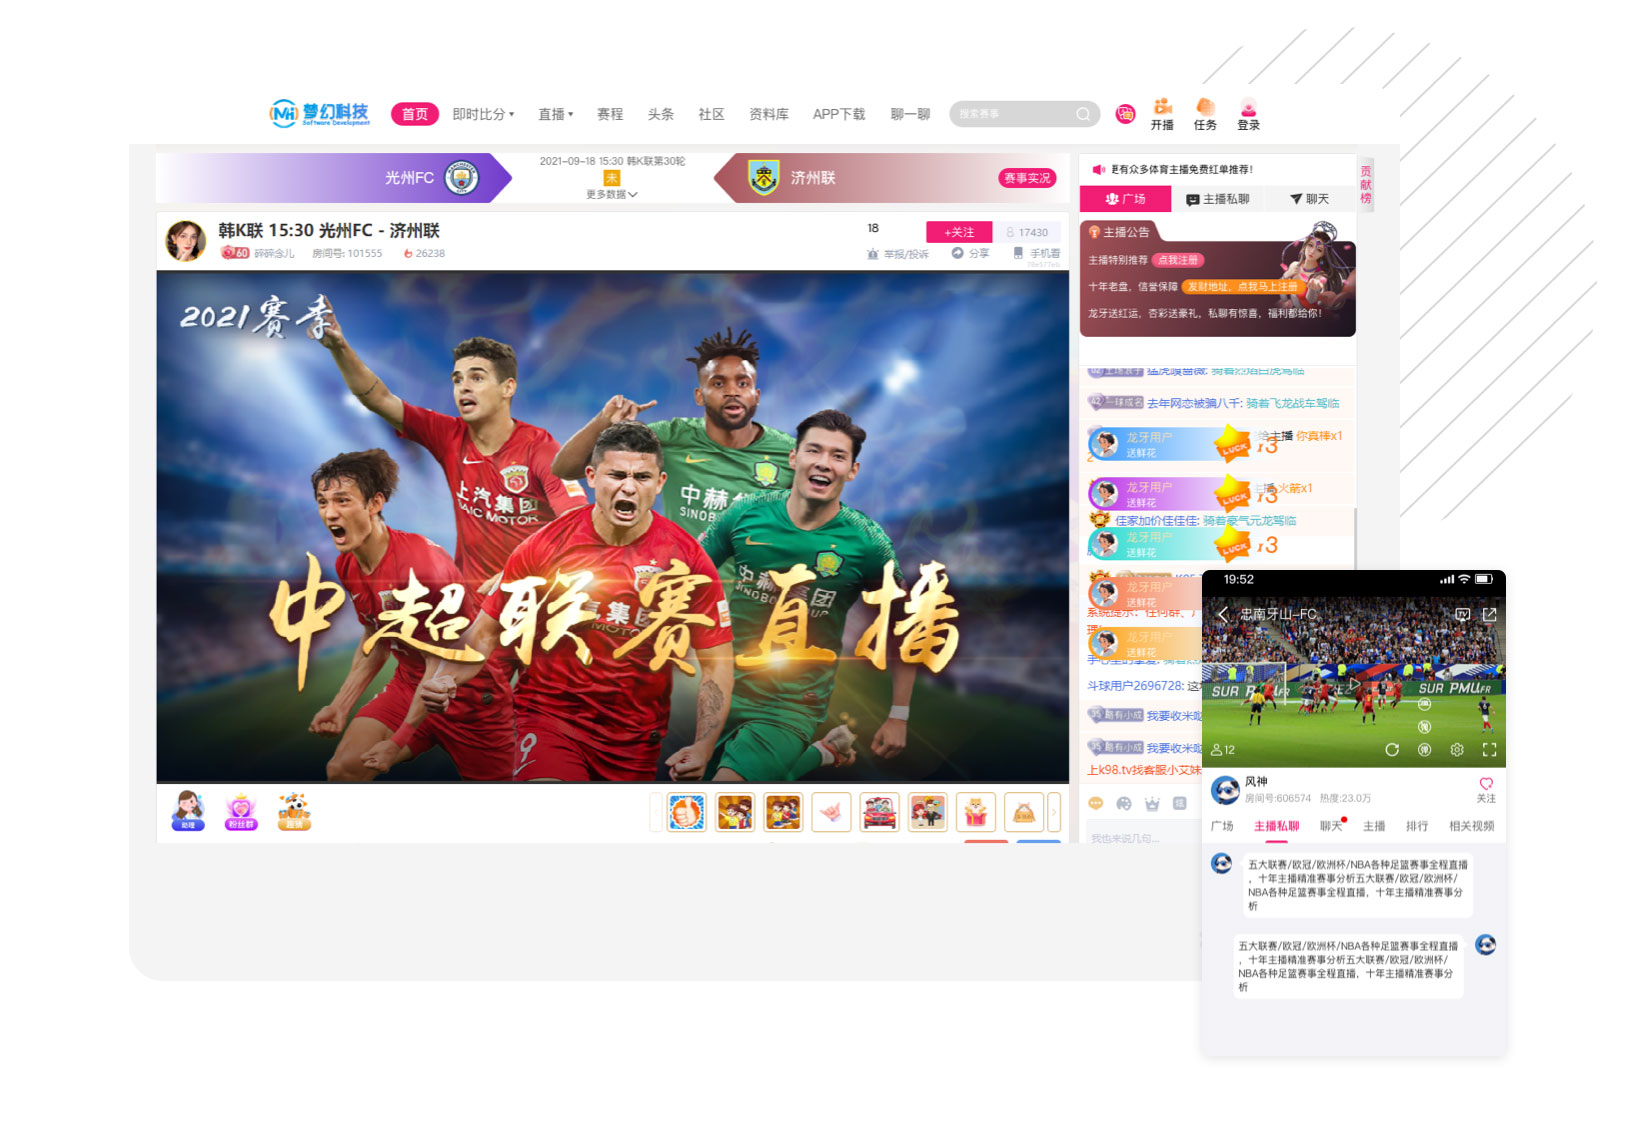Viewport: 1635px width, 1141px height.
Task: Click the back arrow in mobile player
Action: click(1223, 614)
